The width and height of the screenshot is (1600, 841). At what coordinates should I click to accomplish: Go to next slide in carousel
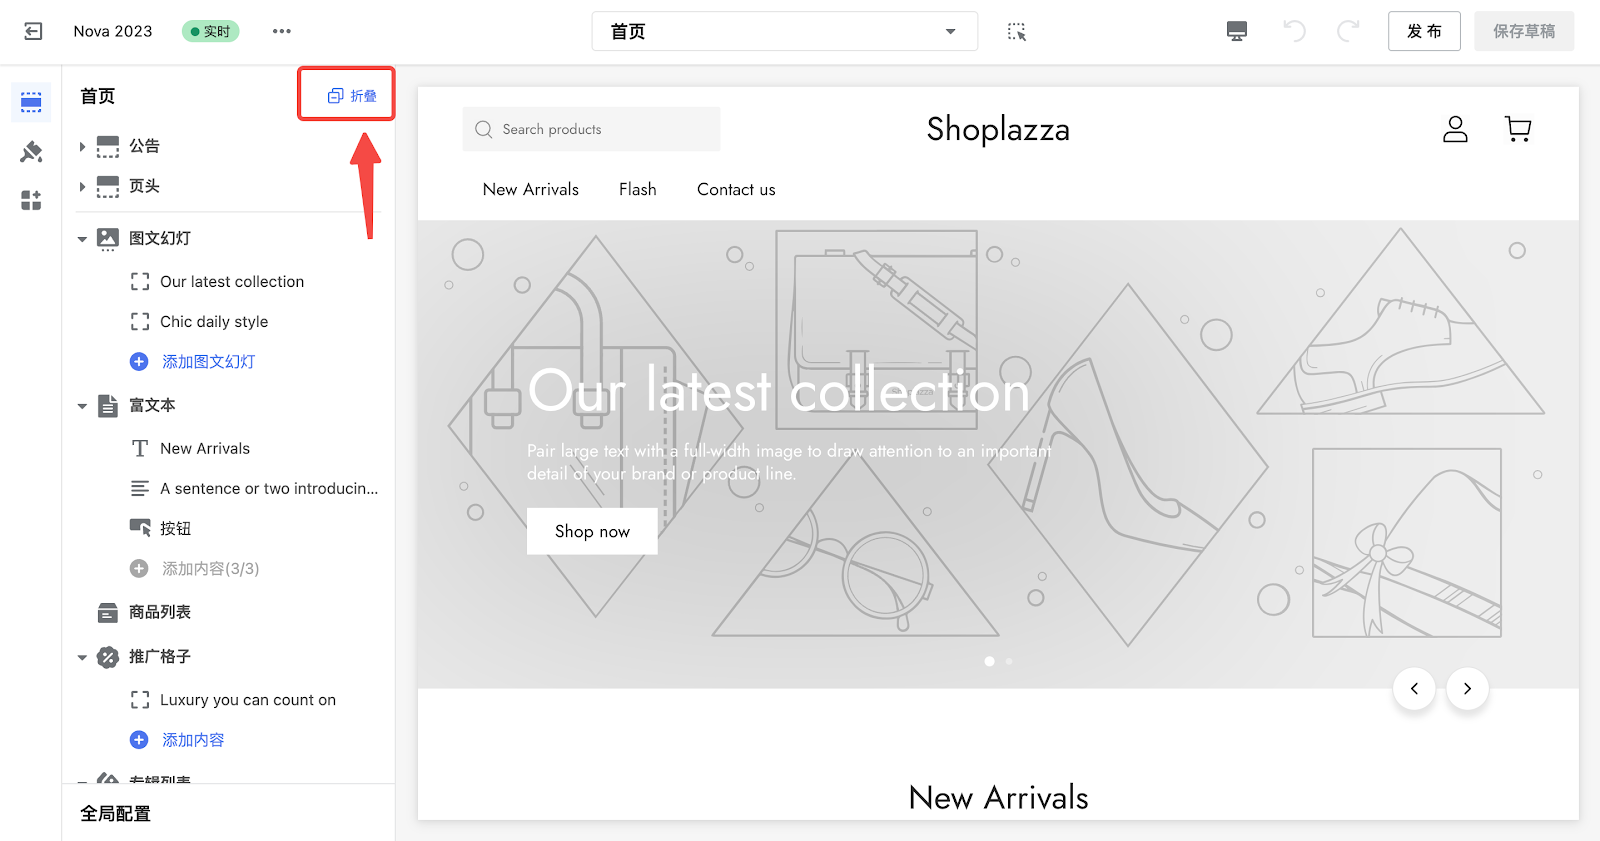tap(1467, 688)
